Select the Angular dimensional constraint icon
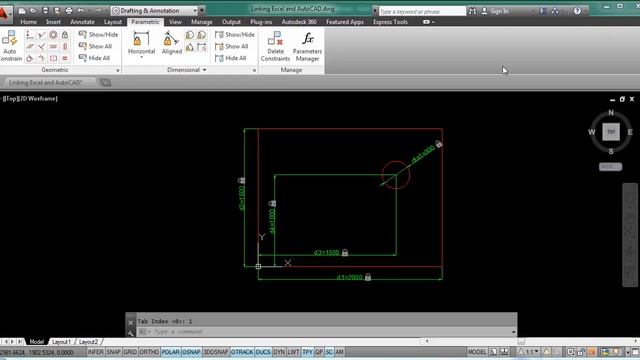The image size is (640, 360). 190,47
